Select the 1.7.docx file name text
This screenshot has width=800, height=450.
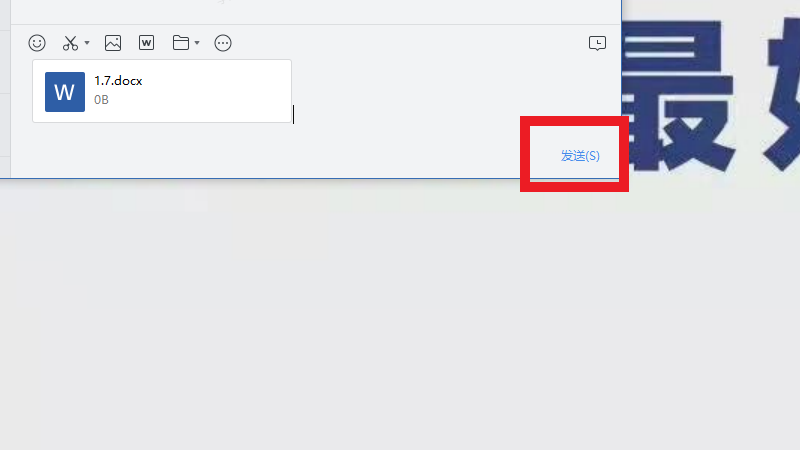(118, 81)
